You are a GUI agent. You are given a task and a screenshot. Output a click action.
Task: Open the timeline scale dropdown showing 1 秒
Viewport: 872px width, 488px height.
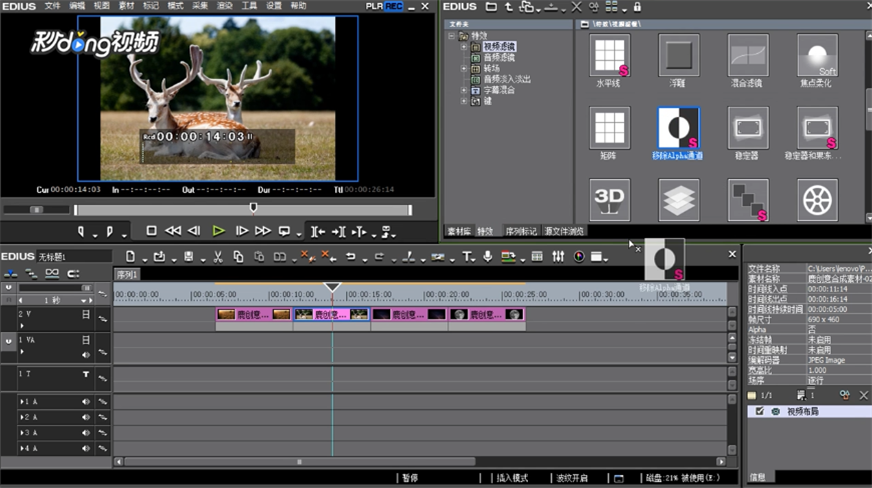coord(84,300)
